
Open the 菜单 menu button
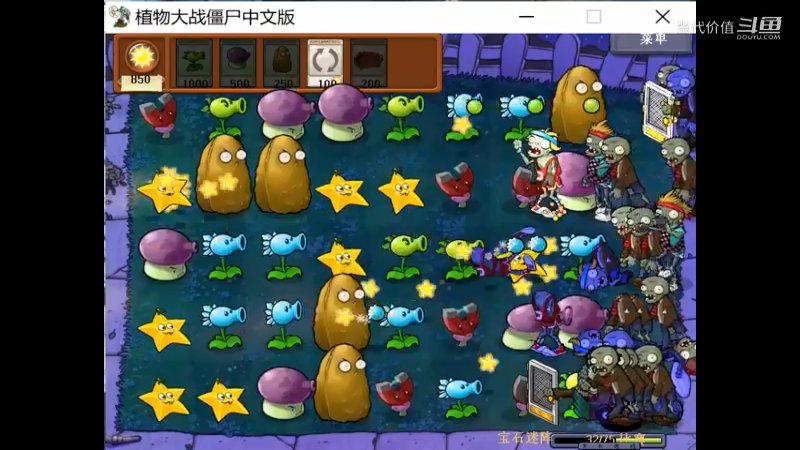(653, 40)
